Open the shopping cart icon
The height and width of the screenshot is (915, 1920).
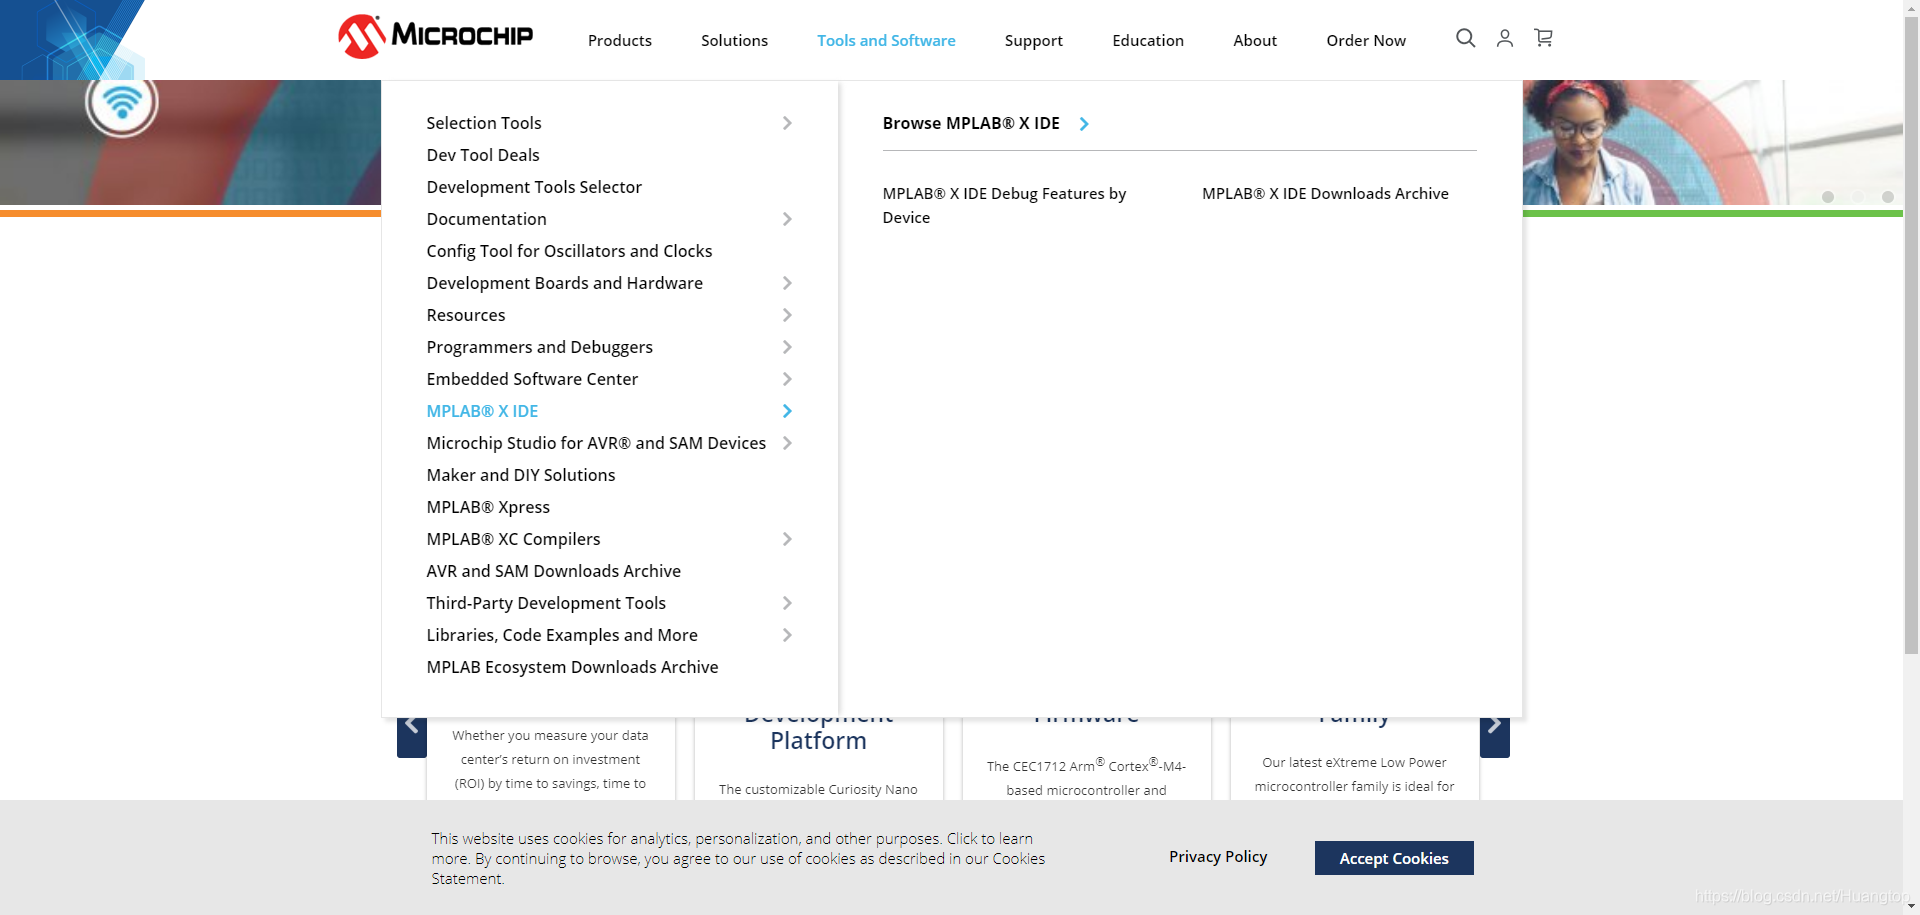[1543, 38]
